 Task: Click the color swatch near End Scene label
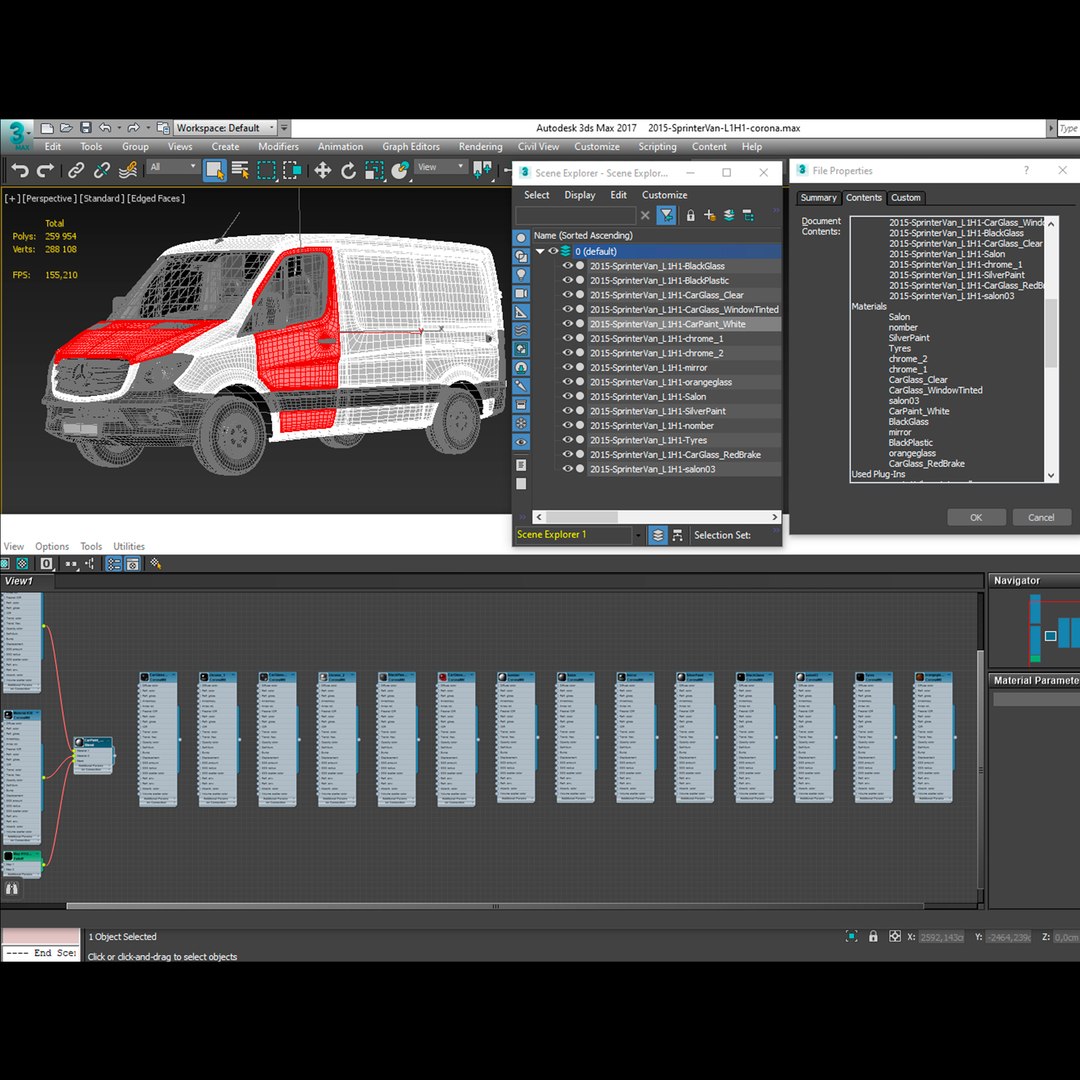point(41,935)
